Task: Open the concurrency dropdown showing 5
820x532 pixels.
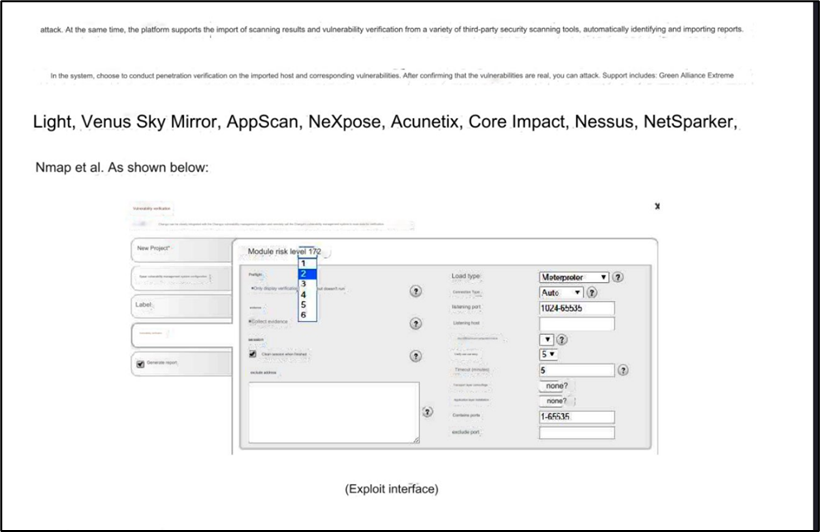Action: tap(548, 355)
